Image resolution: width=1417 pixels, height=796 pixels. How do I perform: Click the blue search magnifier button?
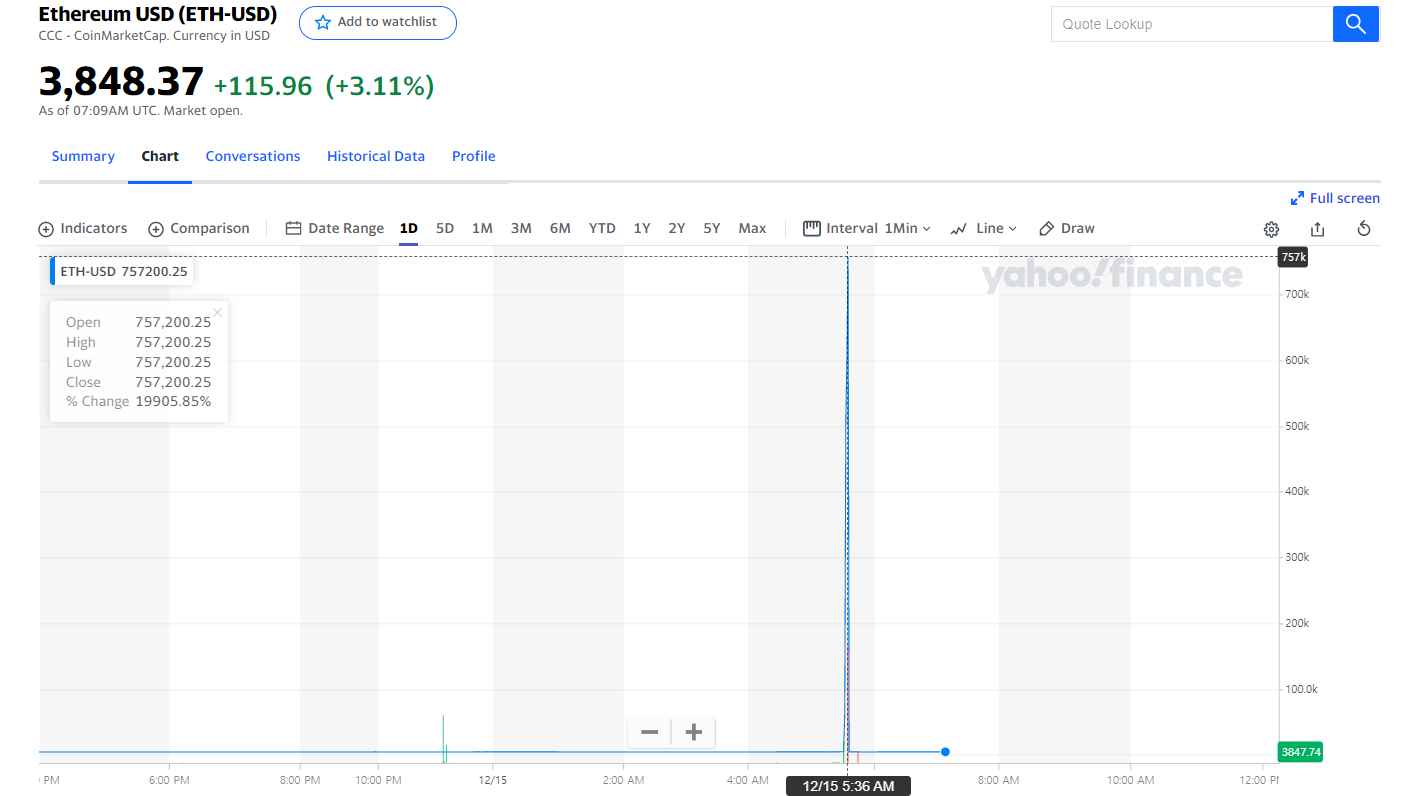point(1355,24)
